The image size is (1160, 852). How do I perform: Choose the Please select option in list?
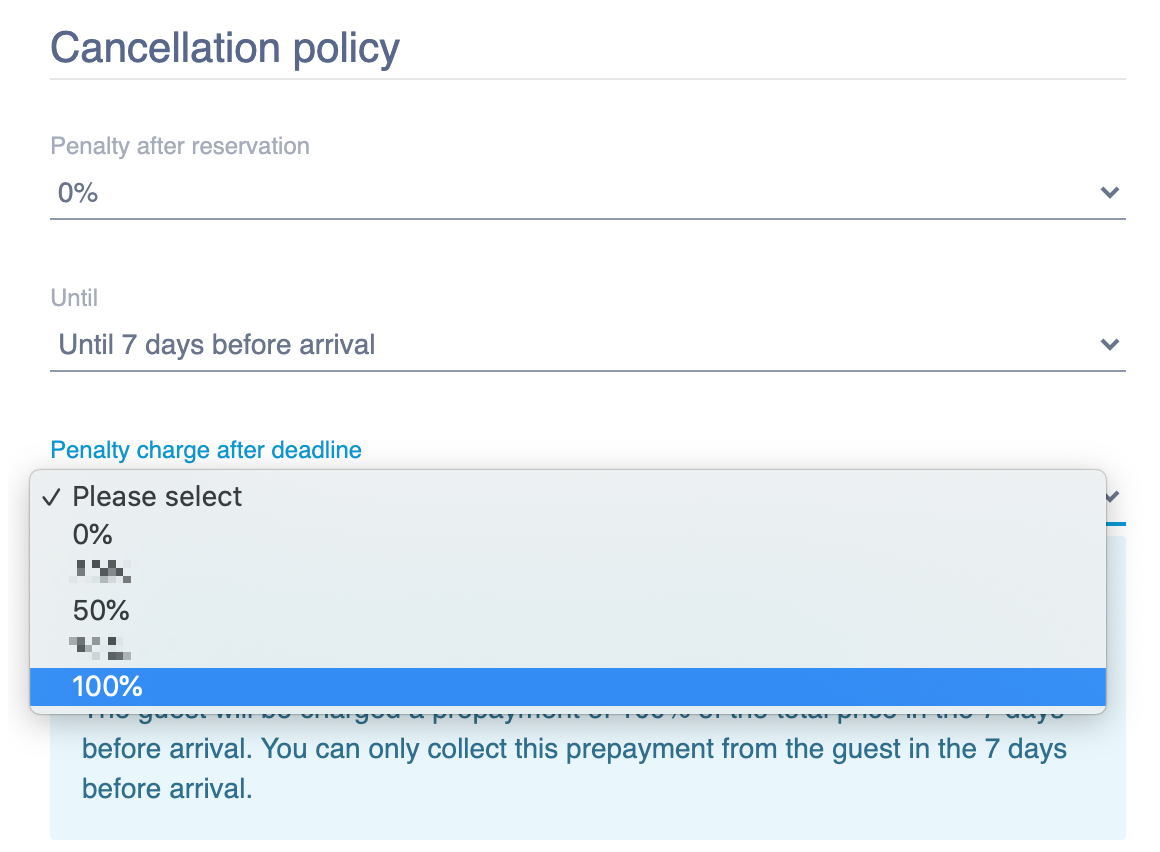(157, 497)
